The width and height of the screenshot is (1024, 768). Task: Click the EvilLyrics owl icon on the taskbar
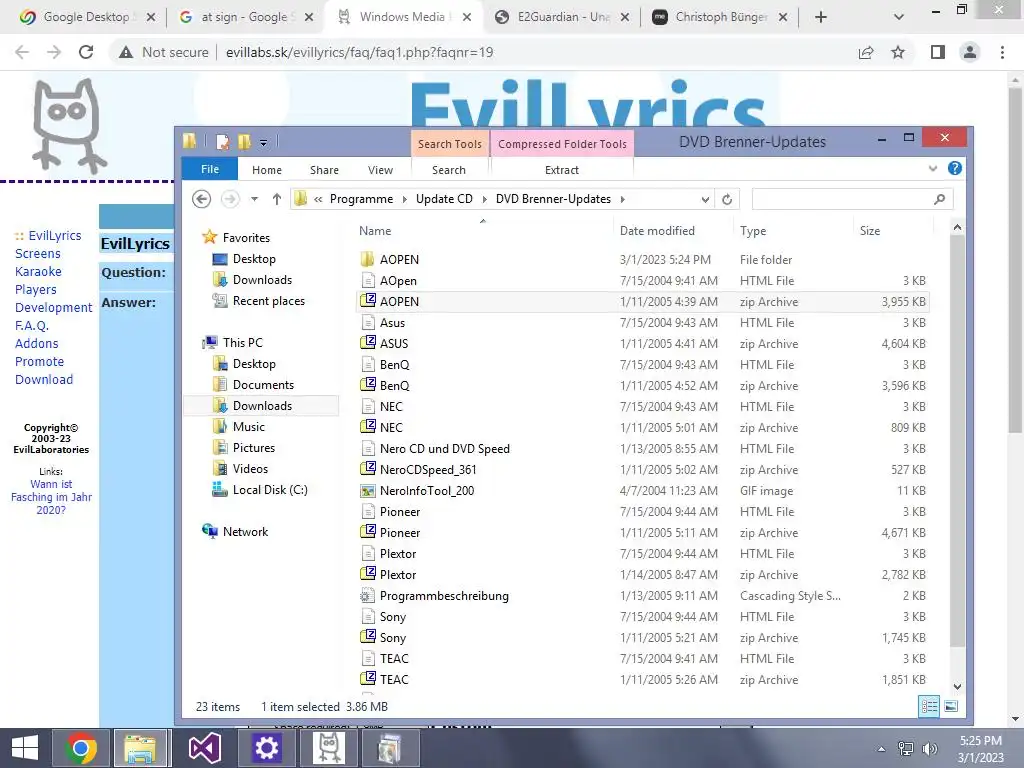point(328,748)
